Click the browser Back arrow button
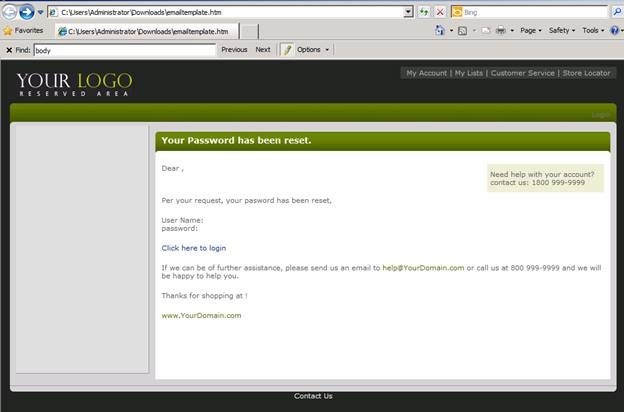The image size is (624, 412). 9,11
